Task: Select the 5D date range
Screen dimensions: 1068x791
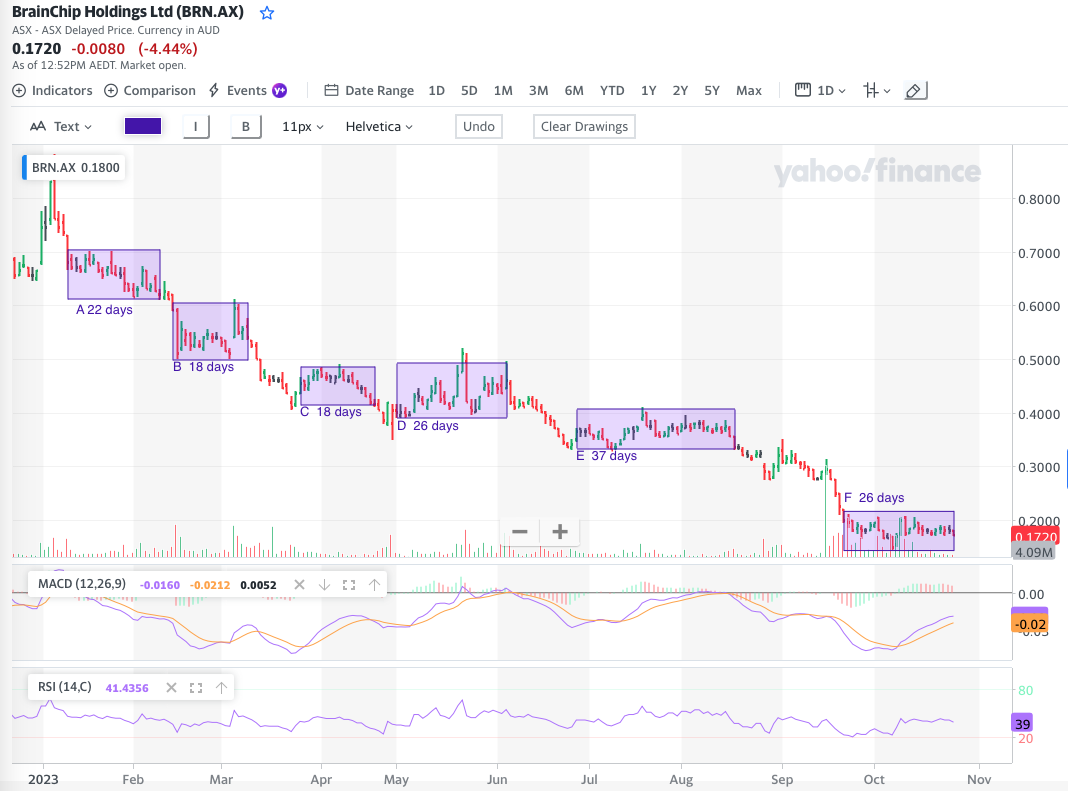Action: tap(469, 91)
